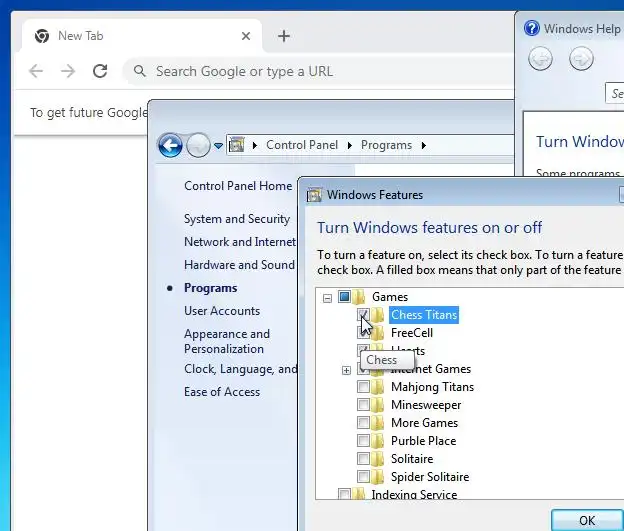This screenshot has height=531, width=624.
Task: Click the Windows Features title bar icon
Action: click(x=314, y=195)
